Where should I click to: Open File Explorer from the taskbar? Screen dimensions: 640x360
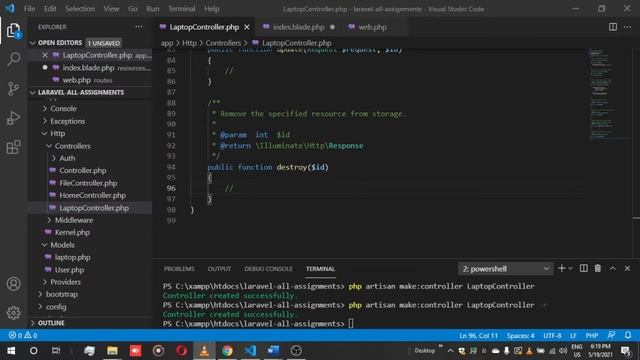click(112, 351)
